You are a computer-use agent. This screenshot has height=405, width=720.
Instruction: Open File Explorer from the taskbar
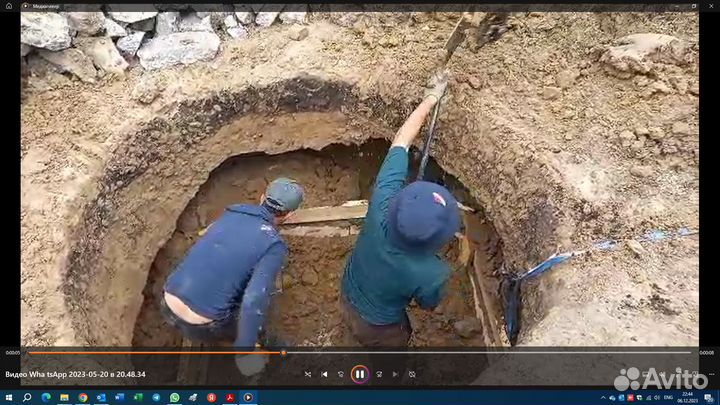click(64, 397)
